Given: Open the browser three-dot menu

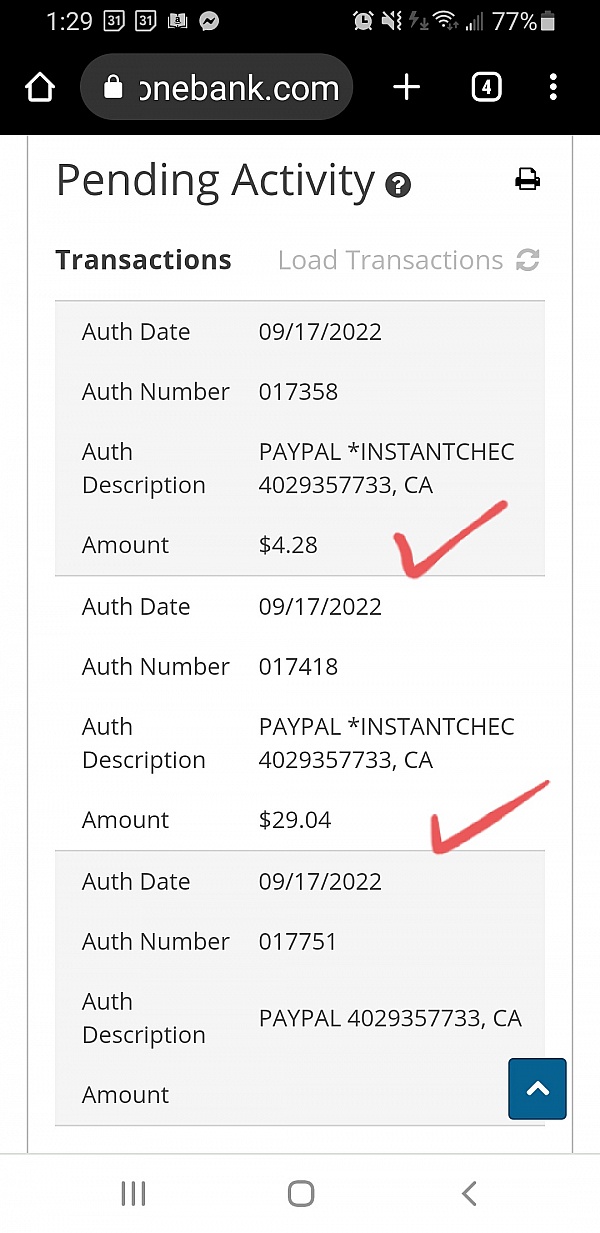Looking at the screenshot, I should 553,88.
